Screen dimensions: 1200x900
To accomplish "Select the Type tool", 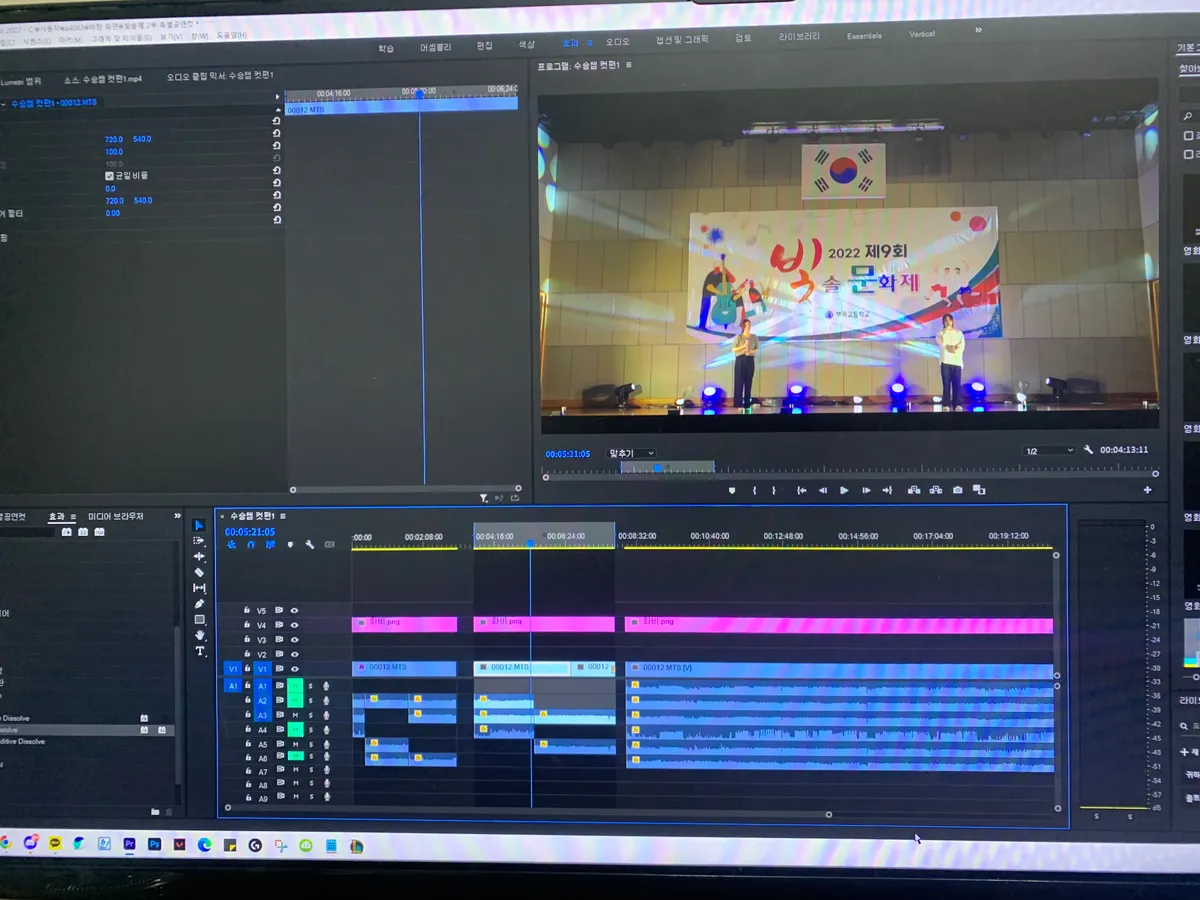I will point(200,651).
